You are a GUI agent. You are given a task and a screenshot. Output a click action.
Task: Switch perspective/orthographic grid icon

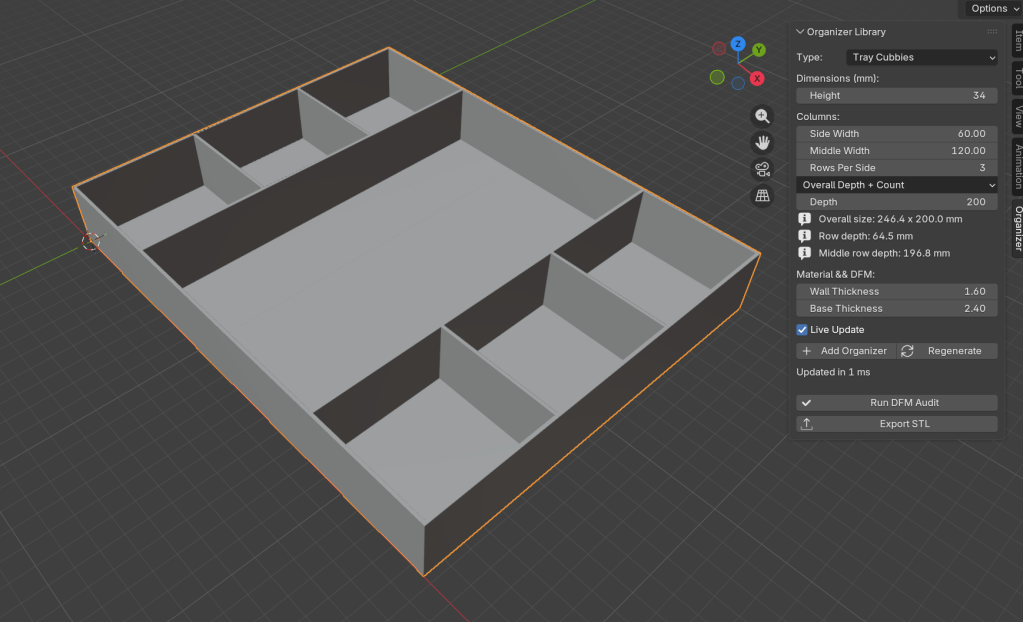[762, 195]
